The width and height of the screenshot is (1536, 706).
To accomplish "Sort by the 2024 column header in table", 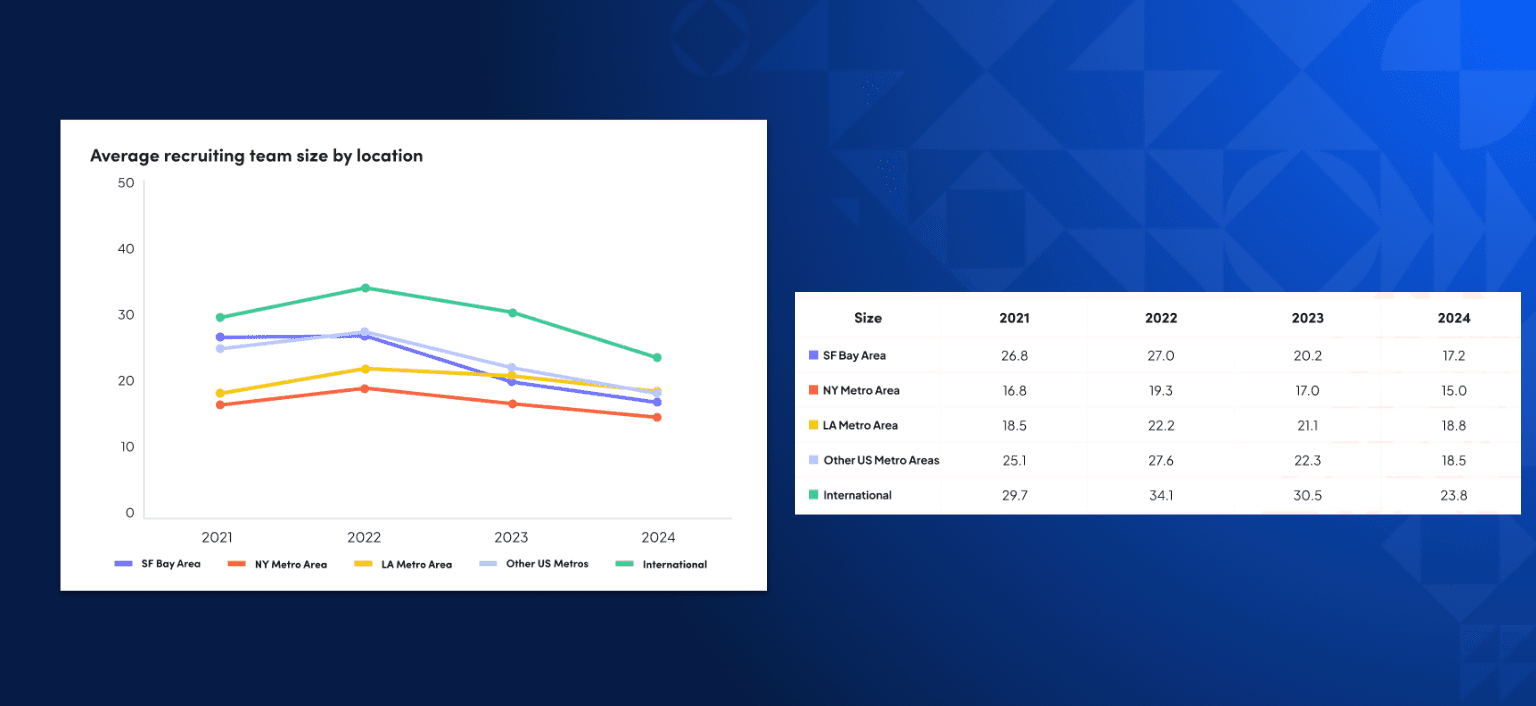I will click(1454, 318).
